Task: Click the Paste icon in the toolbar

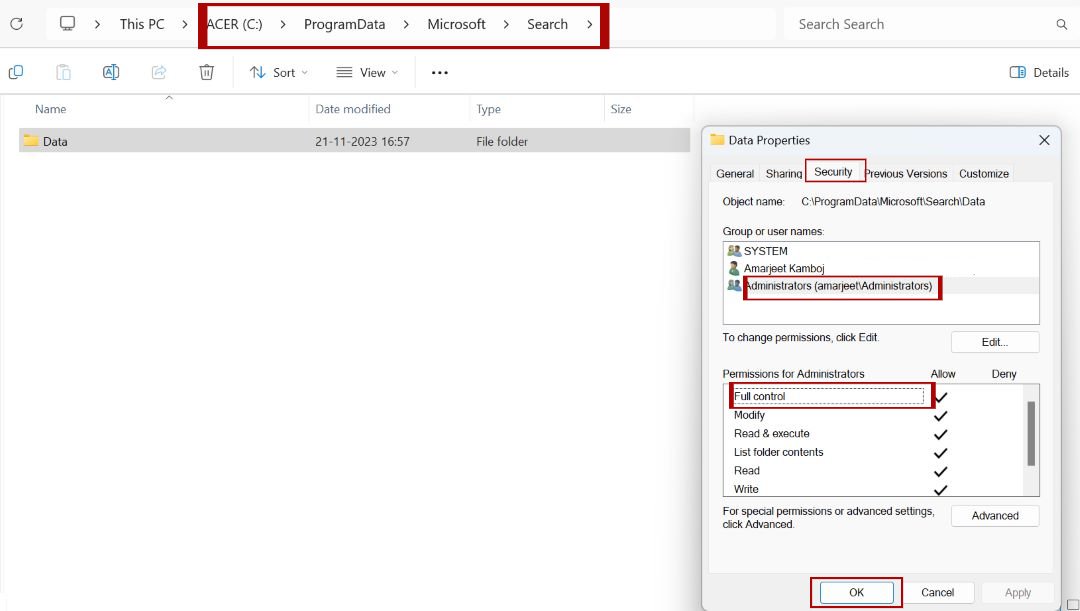Action: (x=63, y=72)
